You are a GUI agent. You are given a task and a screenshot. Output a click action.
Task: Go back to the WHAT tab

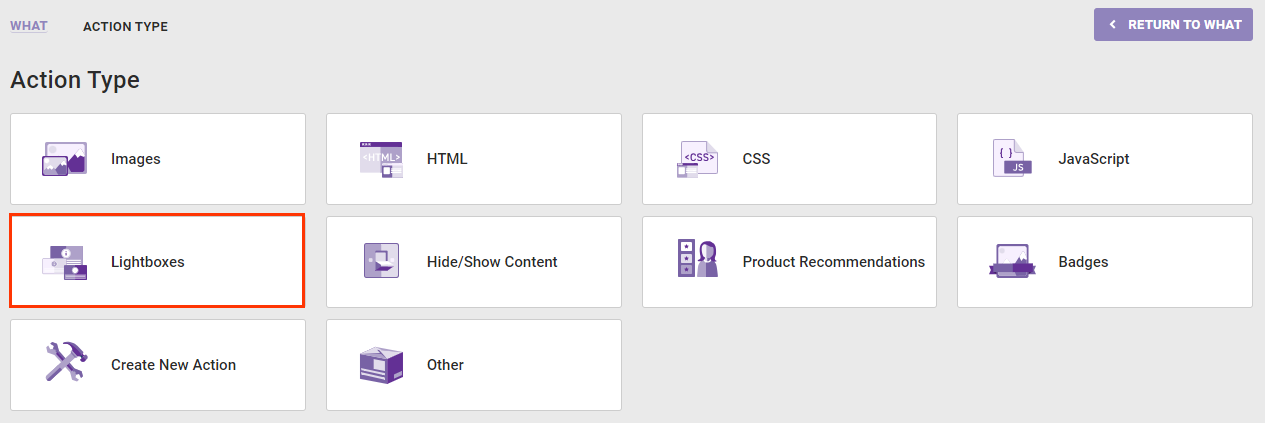(x=28, y=26)
